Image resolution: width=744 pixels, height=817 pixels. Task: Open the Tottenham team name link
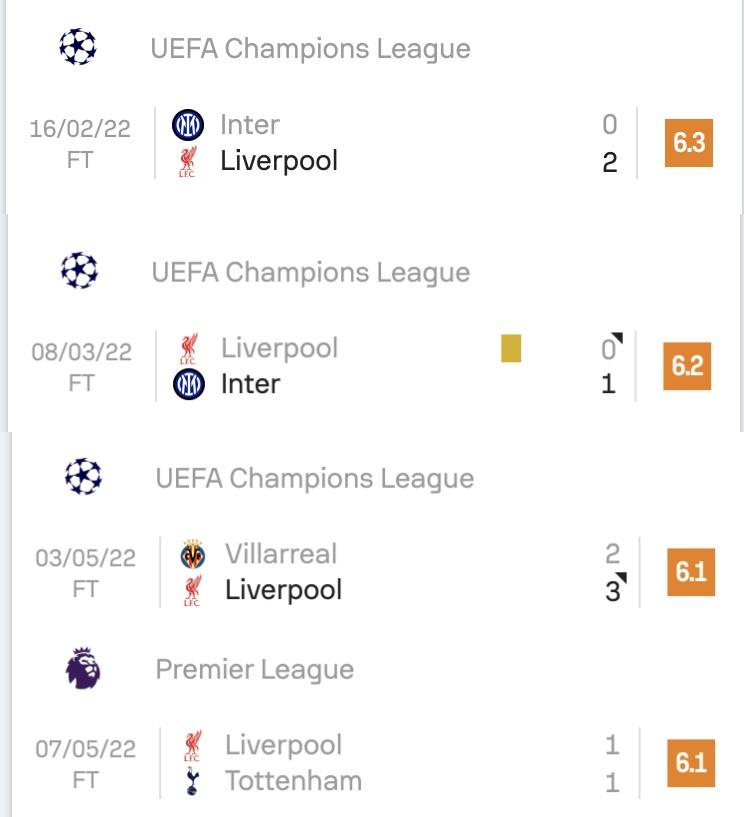pos(293,781)
